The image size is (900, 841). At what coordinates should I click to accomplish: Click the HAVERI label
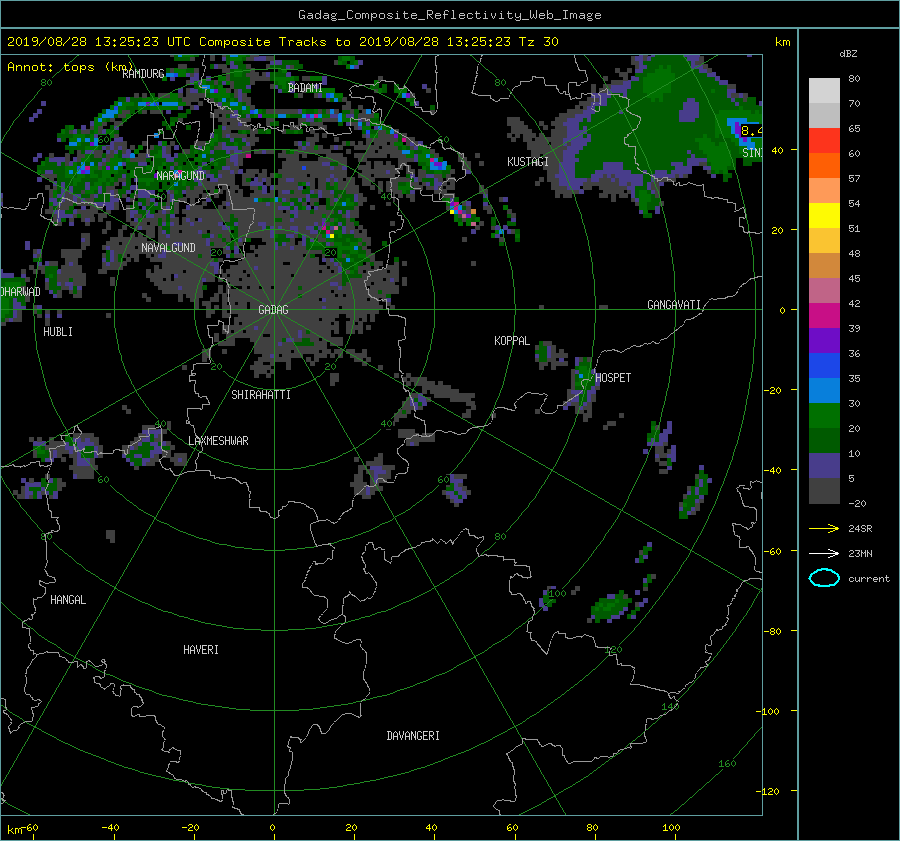point(201,650)
